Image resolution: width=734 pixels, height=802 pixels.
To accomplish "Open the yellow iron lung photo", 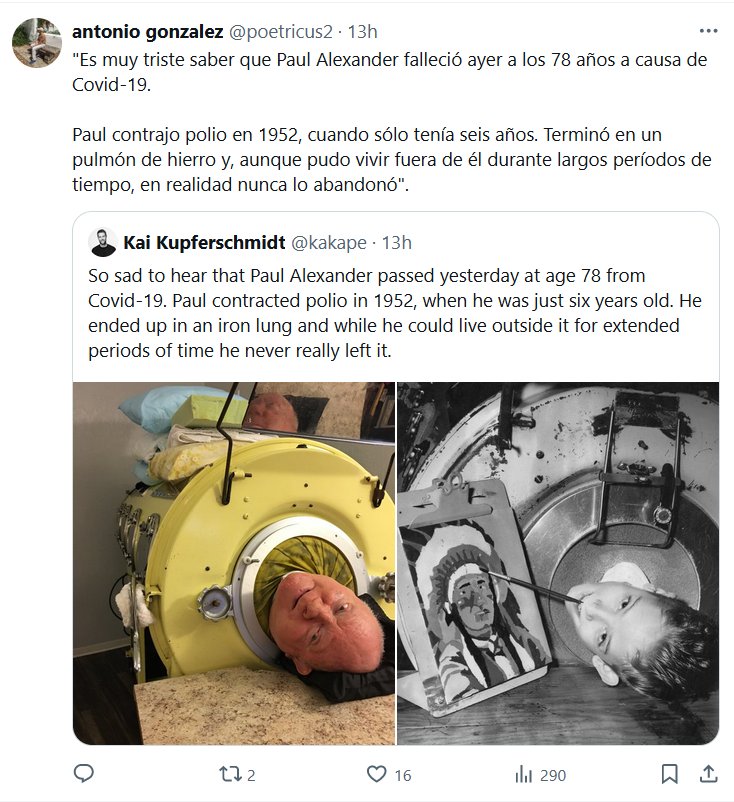I will point(234,563).
